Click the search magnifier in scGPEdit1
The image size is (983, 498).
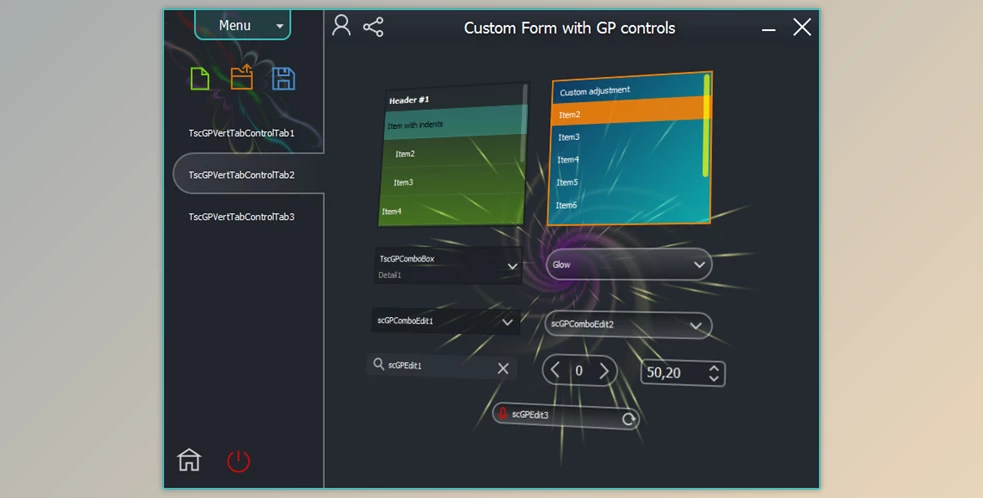pyautogui.click(x=378, y=364)
